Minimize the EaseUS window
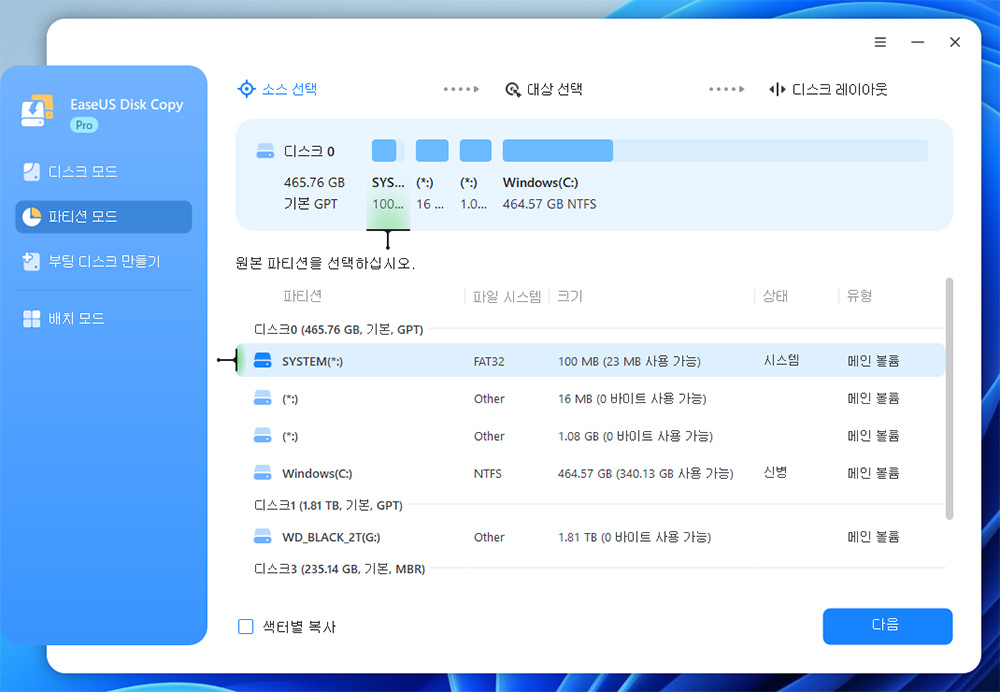The height and width of the screenshot is (692, 1000). (918, 42)
